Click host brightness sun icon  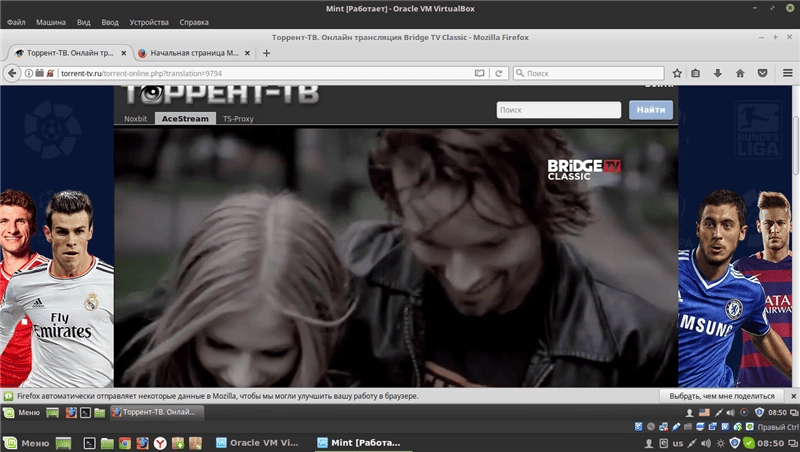(x=720, y=443)
